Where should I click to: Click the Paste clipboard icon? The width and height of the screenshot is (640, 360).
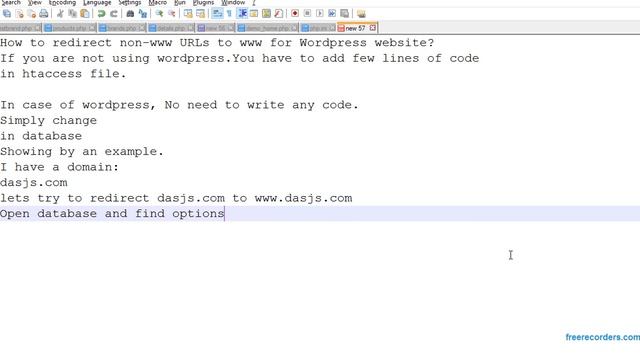[x=85, y=14]
